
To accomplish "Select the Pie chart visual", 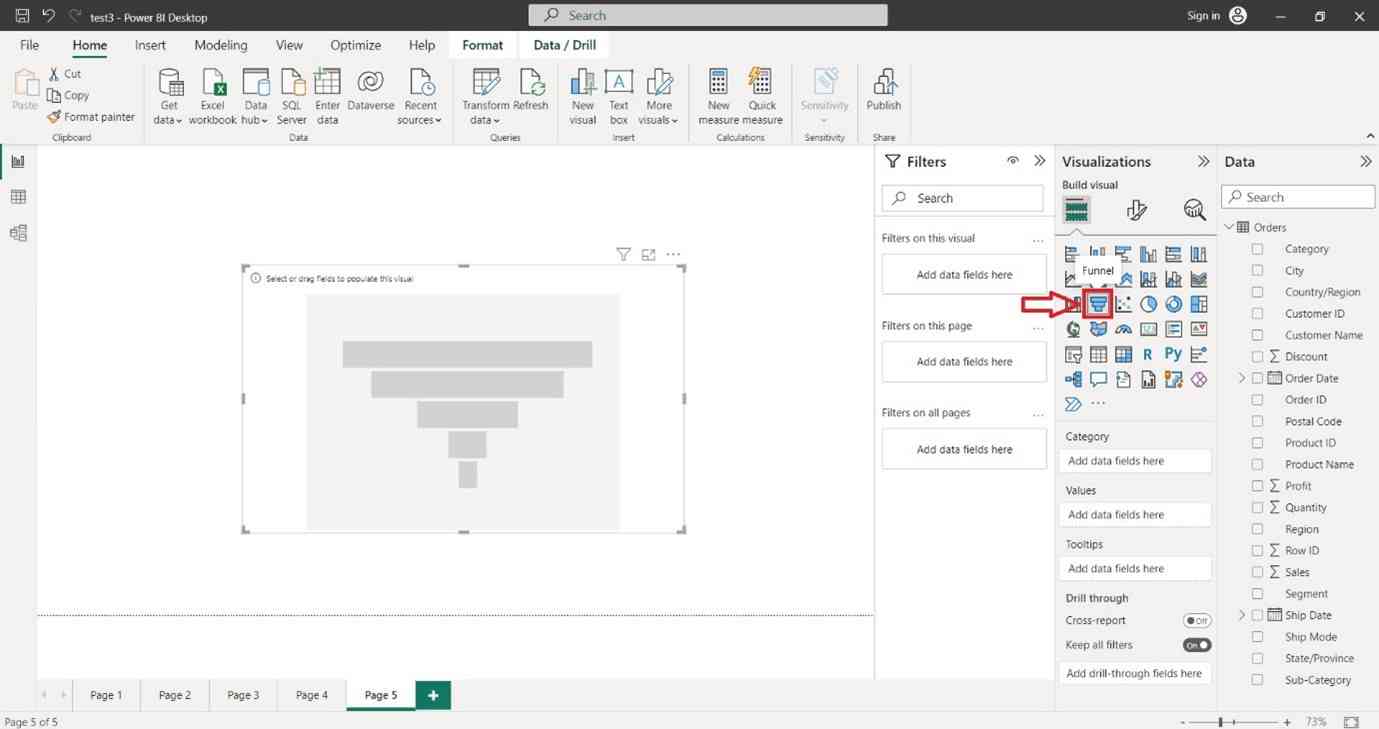I will [1148, 304].
